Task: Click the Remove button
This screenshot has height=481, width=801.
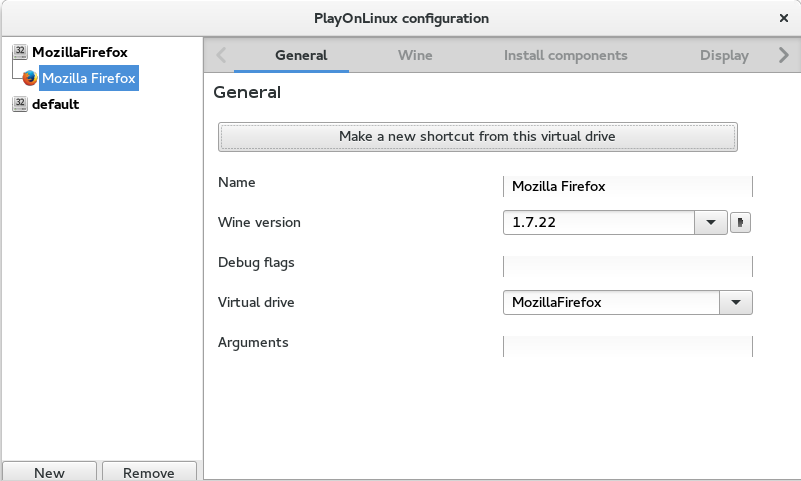Action: click(149, 472)
